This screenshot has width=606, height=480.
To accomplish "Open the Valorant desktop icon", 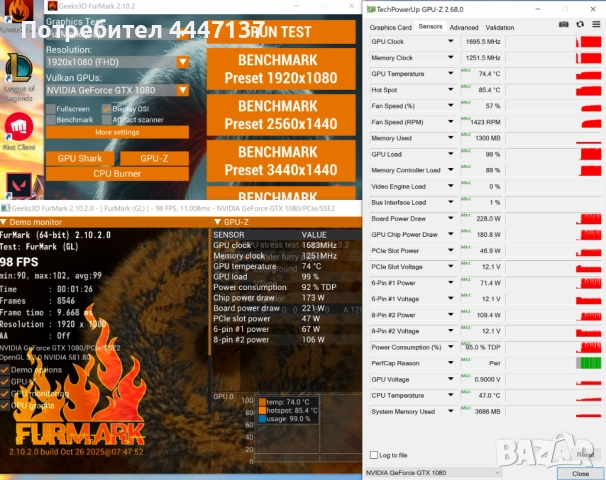I will pyautogui.click(x=19, y=186).
